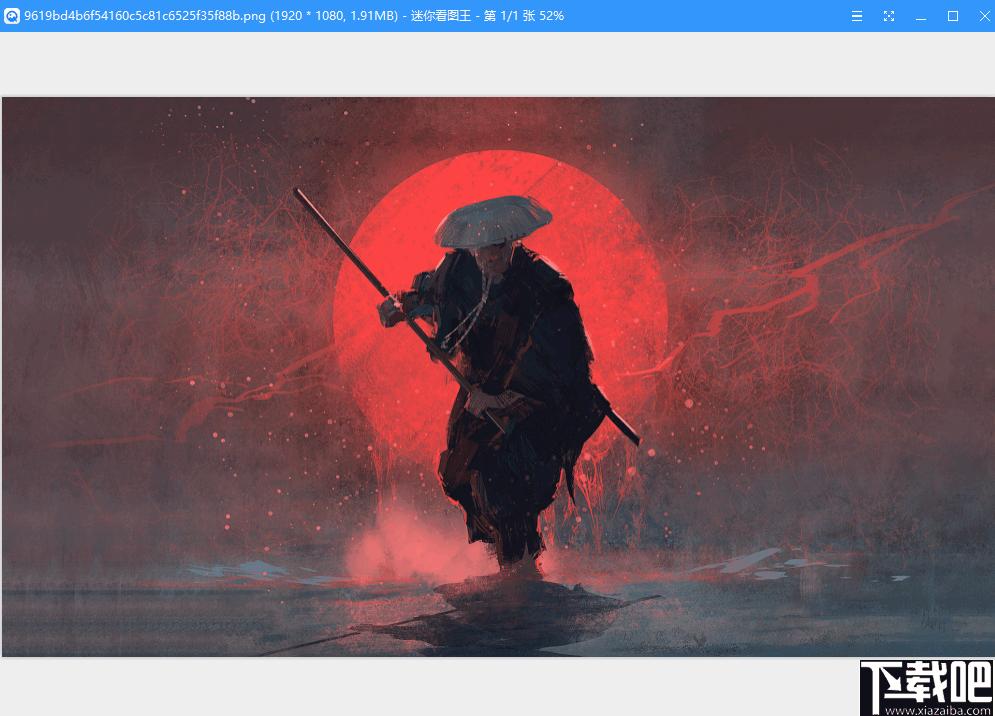Click the blank gray area above the image
Viewport: 995px width, 716px height.
(x=498, y=64)
